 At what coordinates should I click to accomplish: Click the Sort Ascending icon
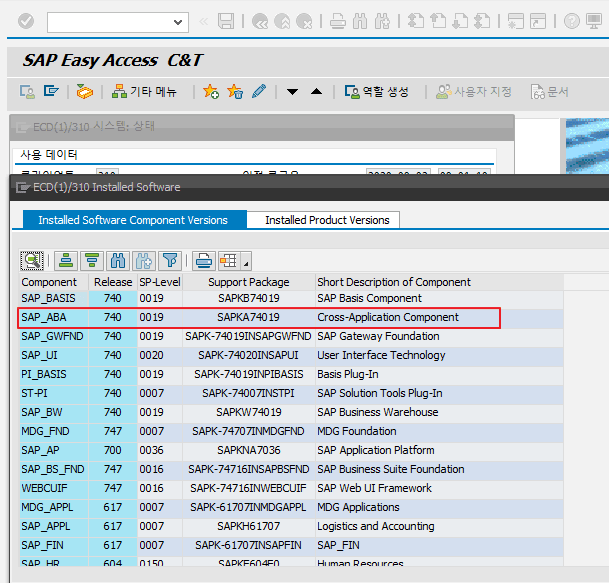click(x=66, y=260)
